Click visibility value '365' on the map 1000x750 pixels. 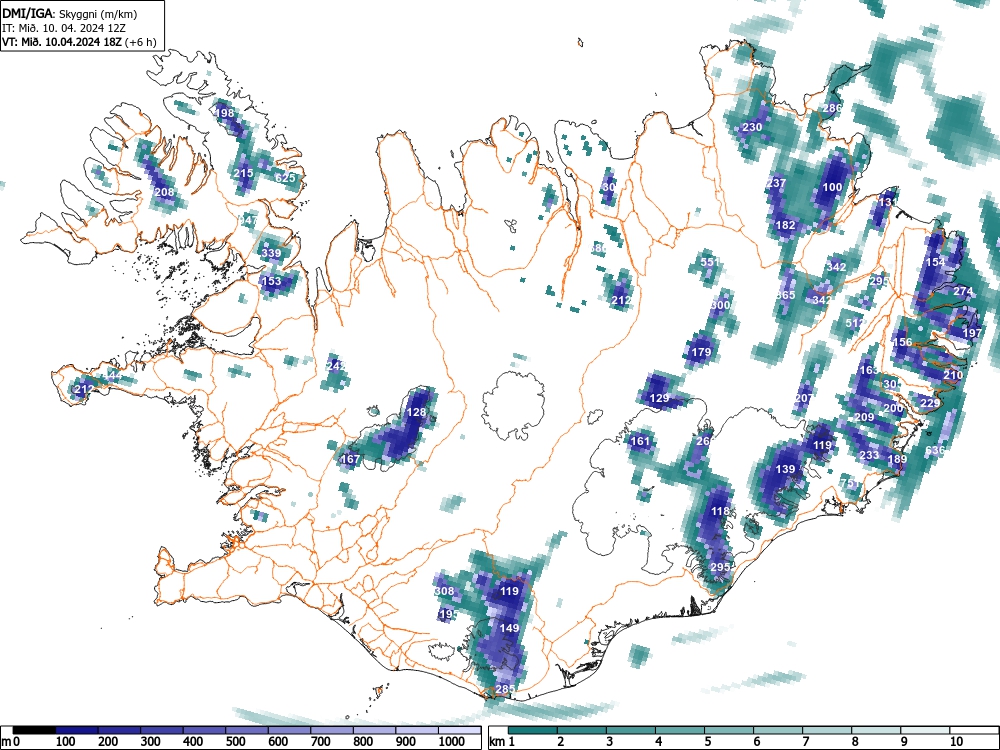pyautogui.click(x=786, y=295)
